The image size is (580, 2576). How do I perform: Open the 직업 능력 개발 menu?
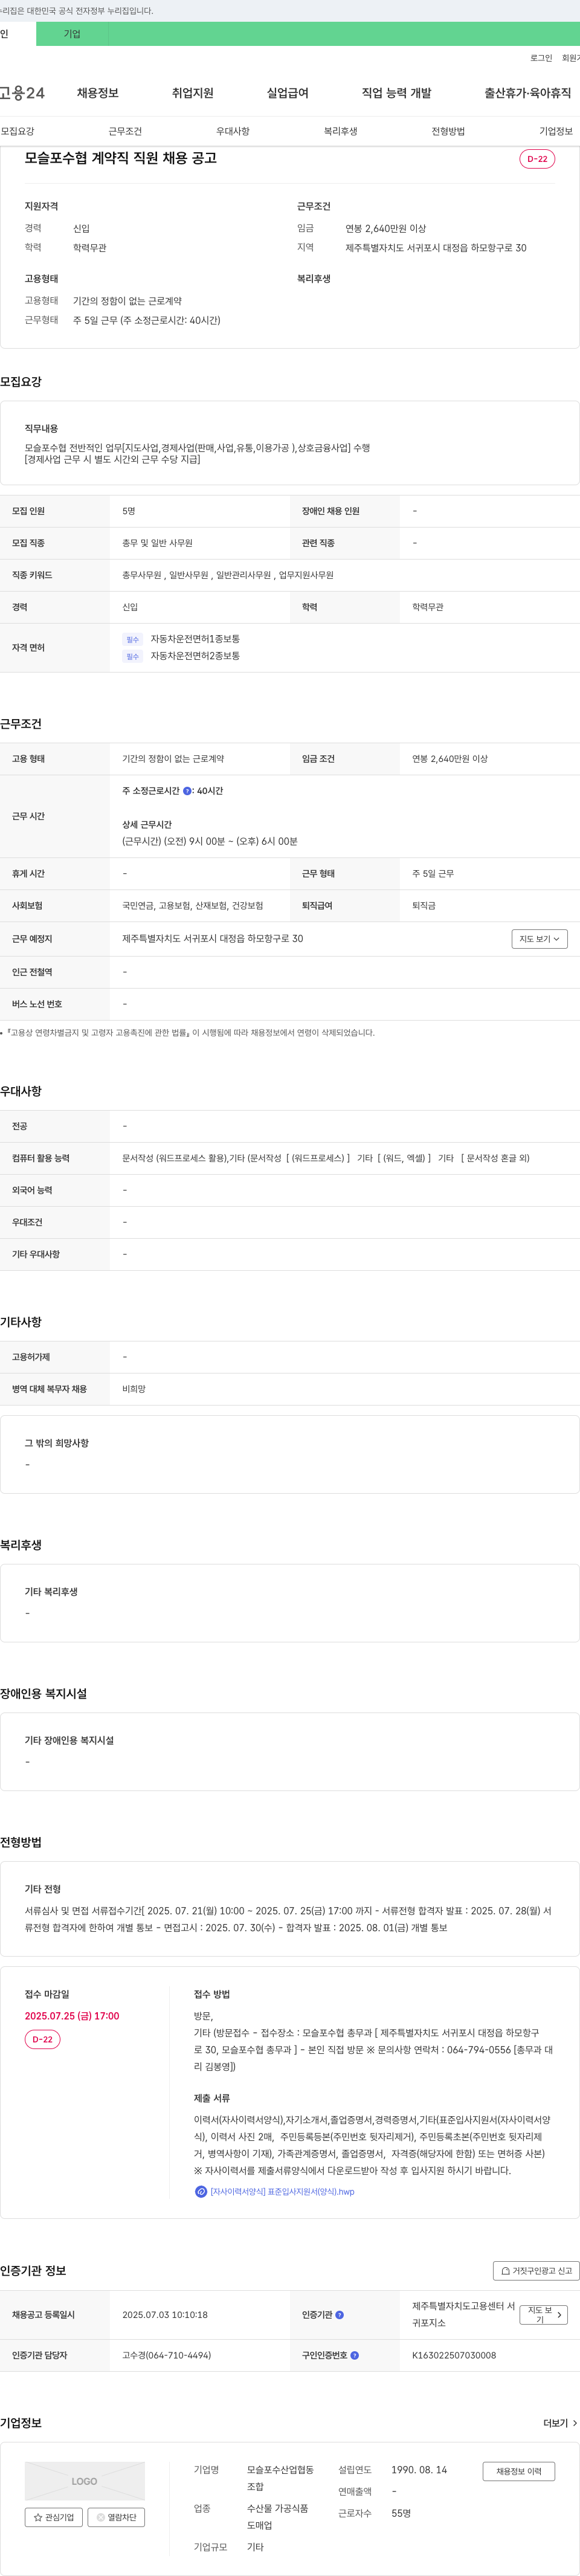click(396, 93)
